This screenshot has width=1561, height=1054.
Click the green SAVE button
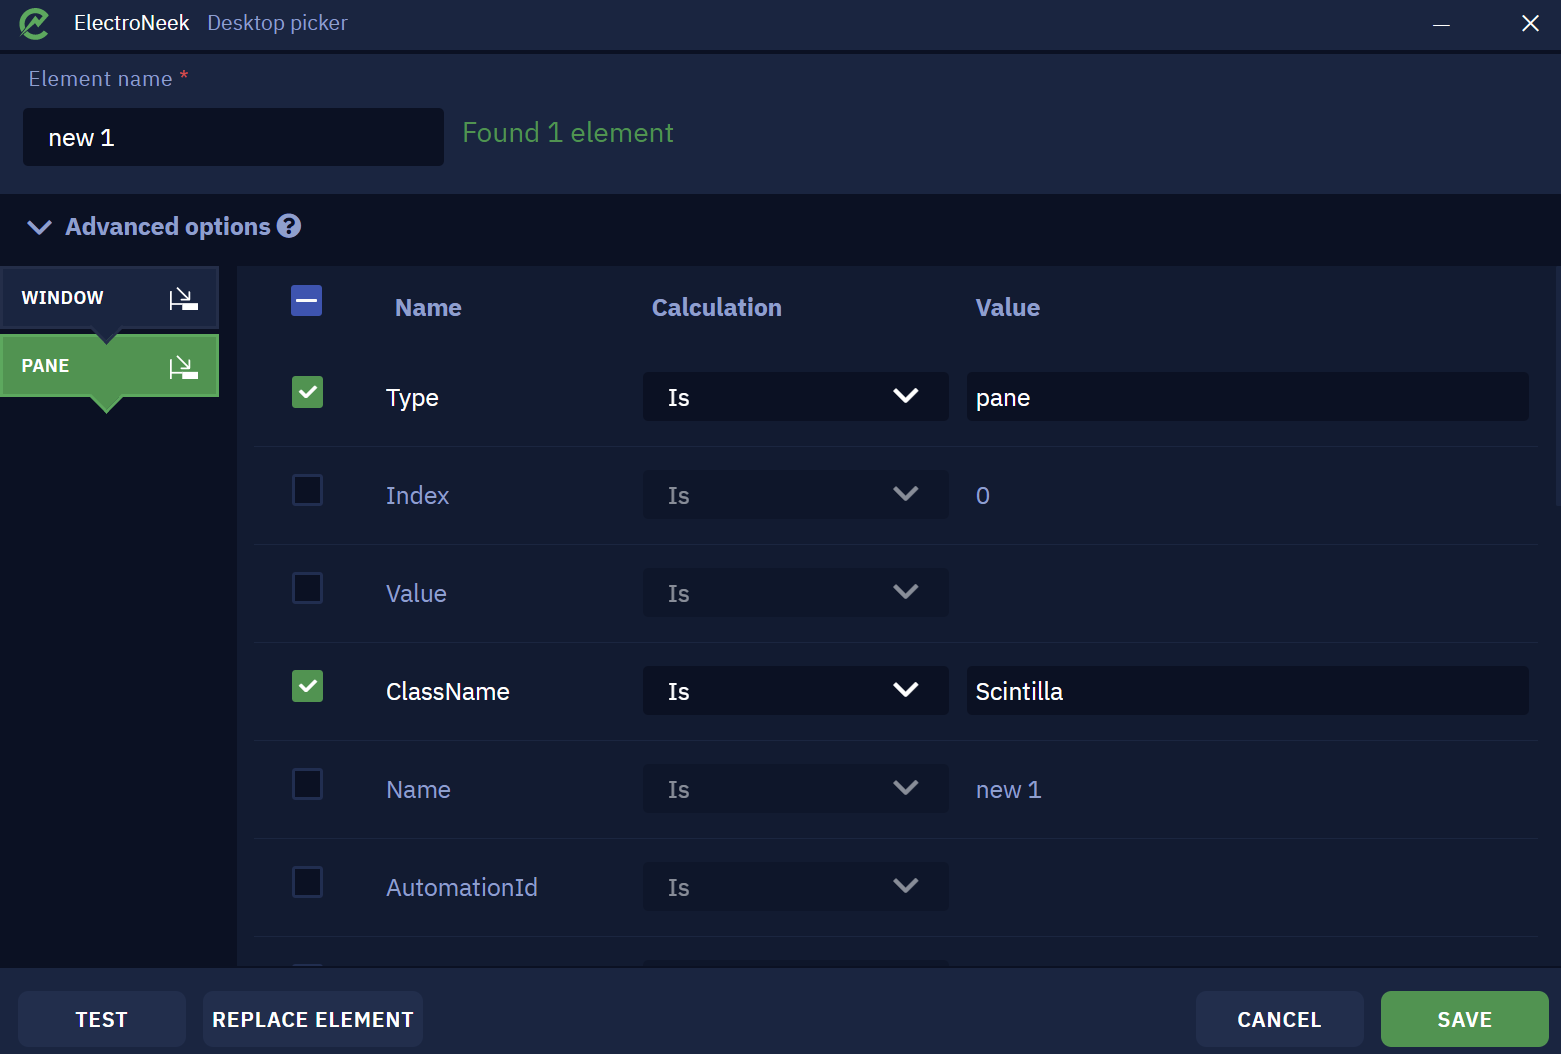pos(1464,1019)
